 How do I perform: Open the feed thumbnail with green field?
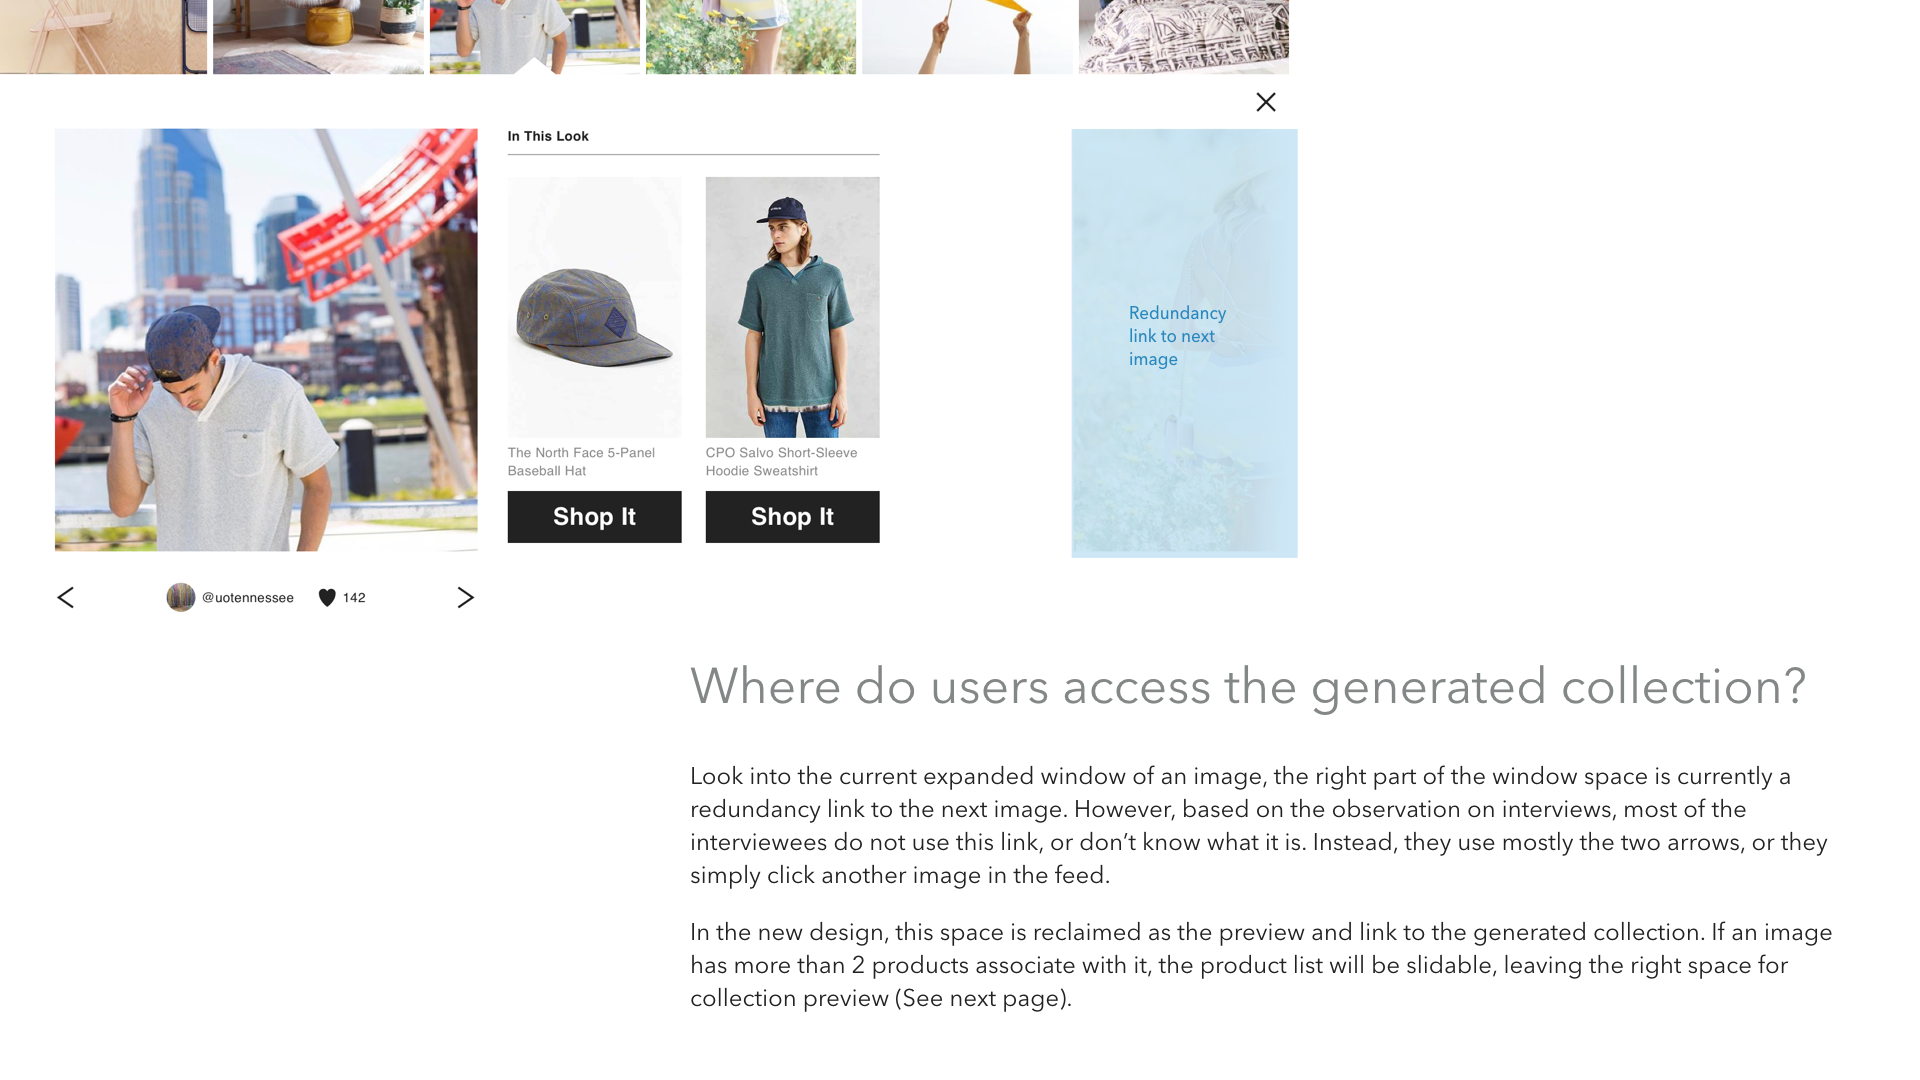(750, 36)
